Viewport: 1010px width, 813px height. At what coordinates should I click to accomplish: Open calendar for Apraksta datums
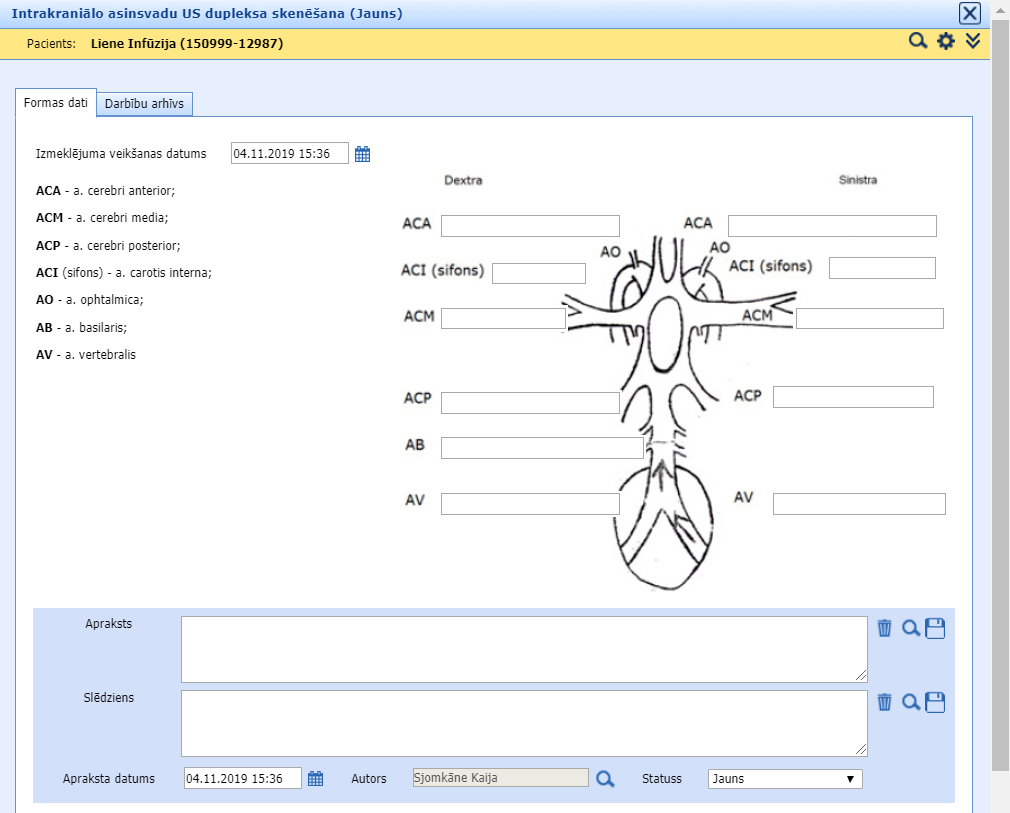point(315,779)
